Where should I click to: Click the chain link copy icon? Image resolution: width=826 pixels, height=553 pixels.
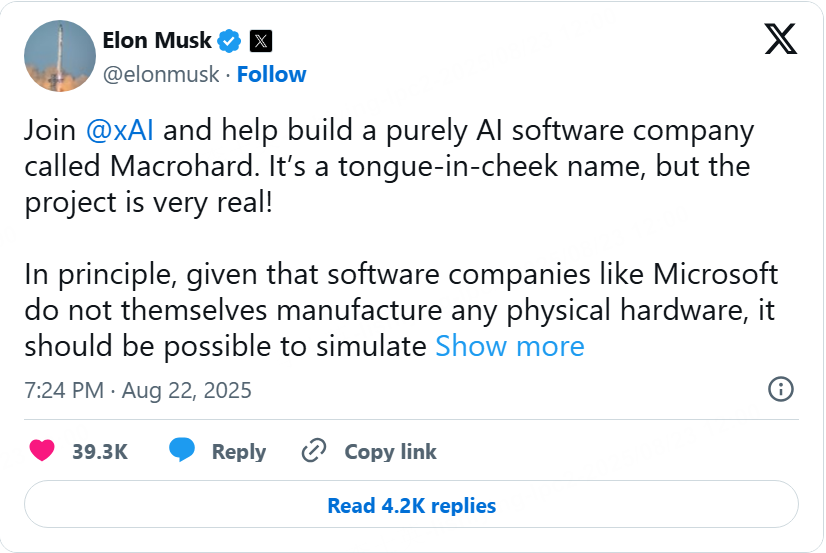313,451
